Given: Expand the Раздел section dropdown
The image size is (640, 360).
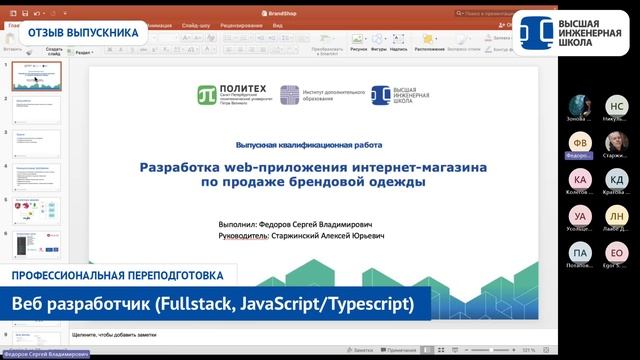Looking at the screenshot, I should 81,52.
